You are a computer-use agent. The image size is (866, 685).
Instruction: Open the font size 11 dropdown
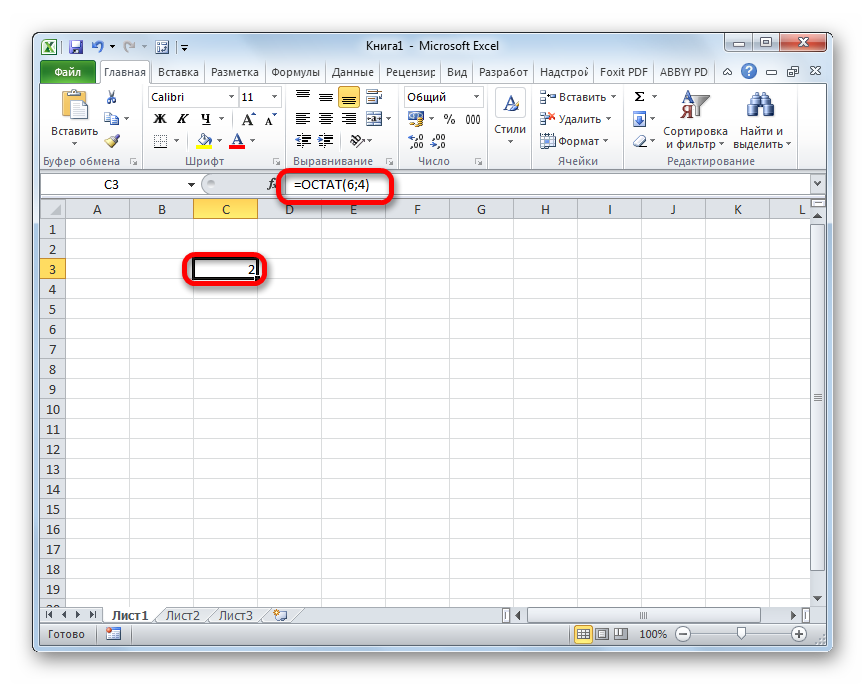point(274,97)
